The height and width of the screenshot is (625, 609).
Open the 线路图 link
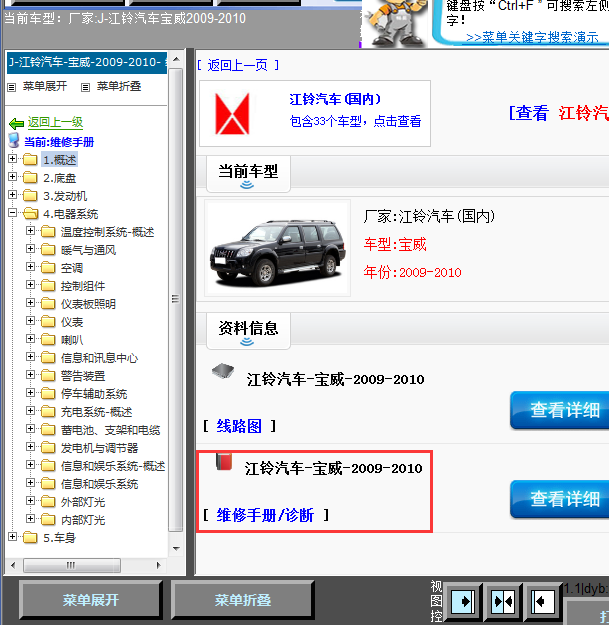tap(239, 426)
